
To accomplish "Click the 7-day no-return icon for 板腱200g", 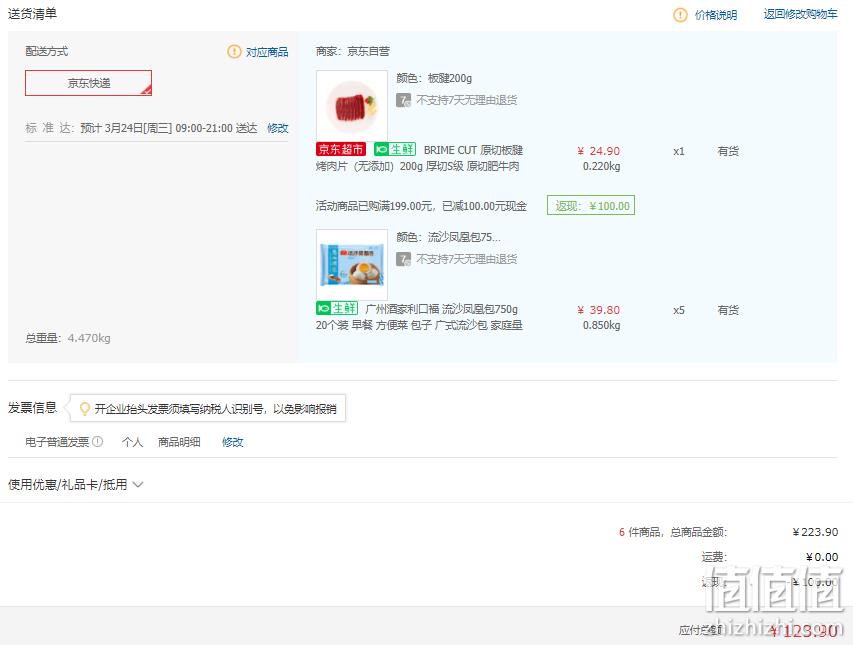I will tap(403, 100).
